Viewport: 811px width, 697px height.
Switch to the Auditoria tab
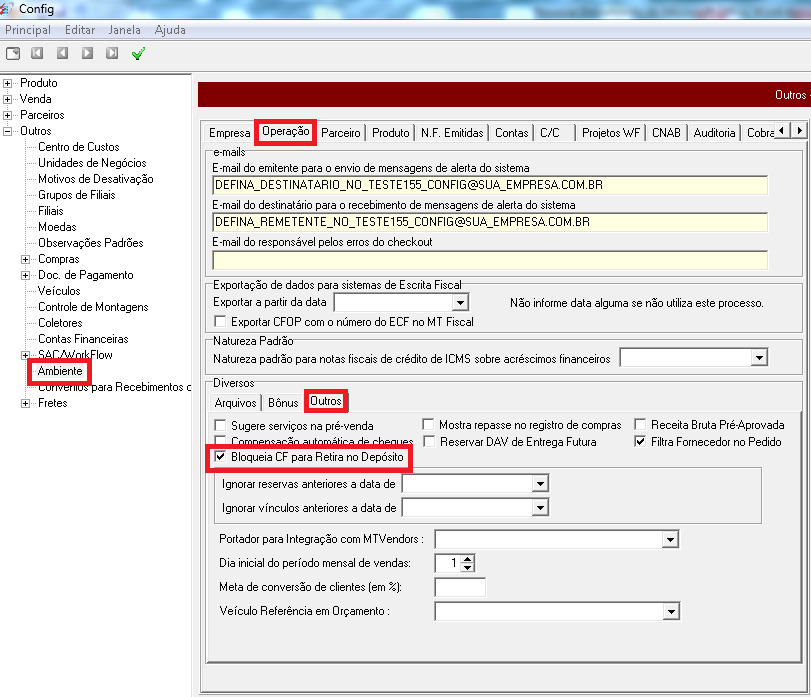coord(714,132)
